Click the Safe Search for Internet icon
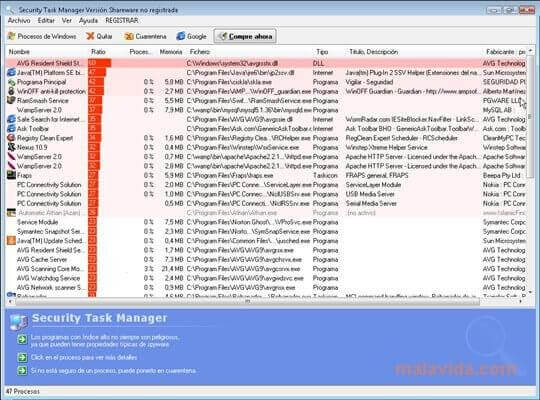540x400 pixels. click(11, 119)
